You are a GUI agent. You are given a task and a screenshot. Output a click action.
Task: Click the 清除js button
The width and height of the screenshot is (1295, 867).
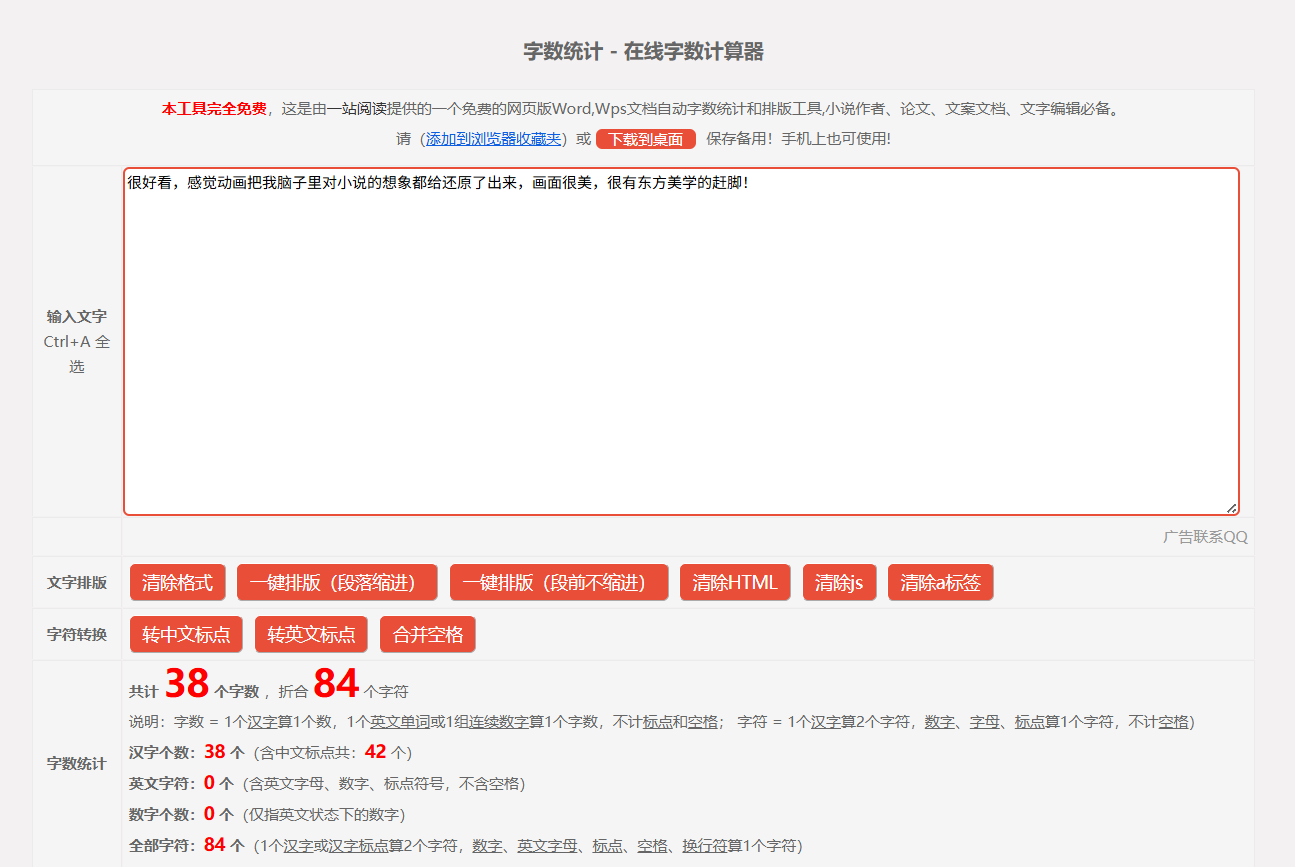(x=839, y=582)
